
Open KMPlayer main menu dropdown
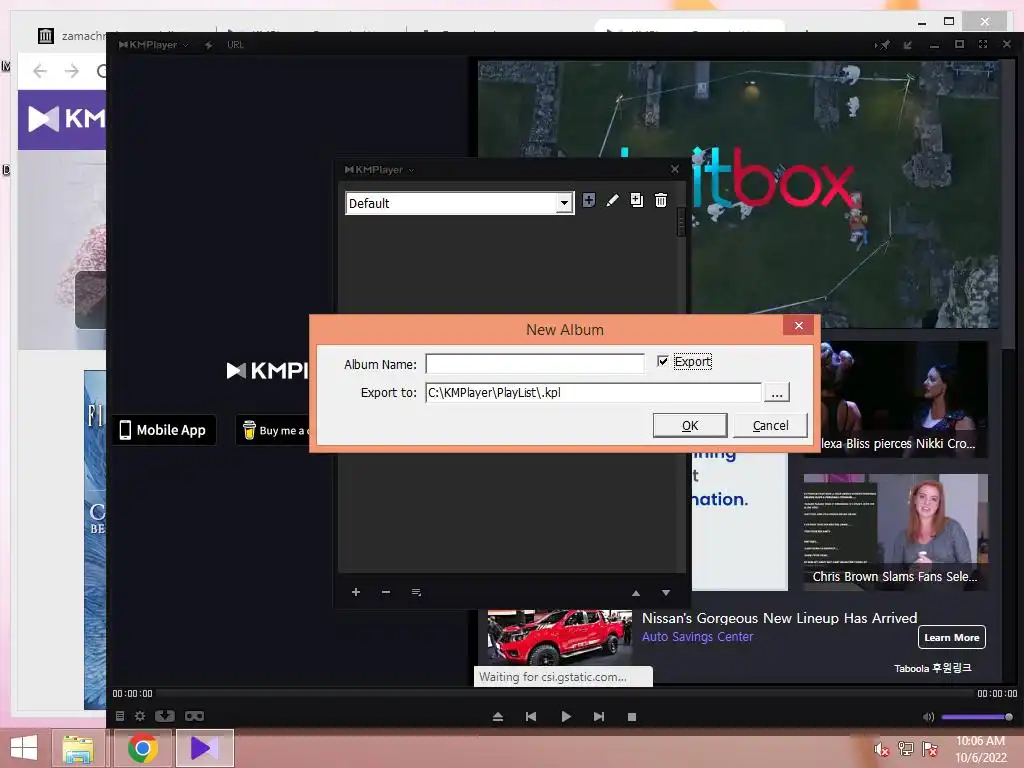[153, 45]
